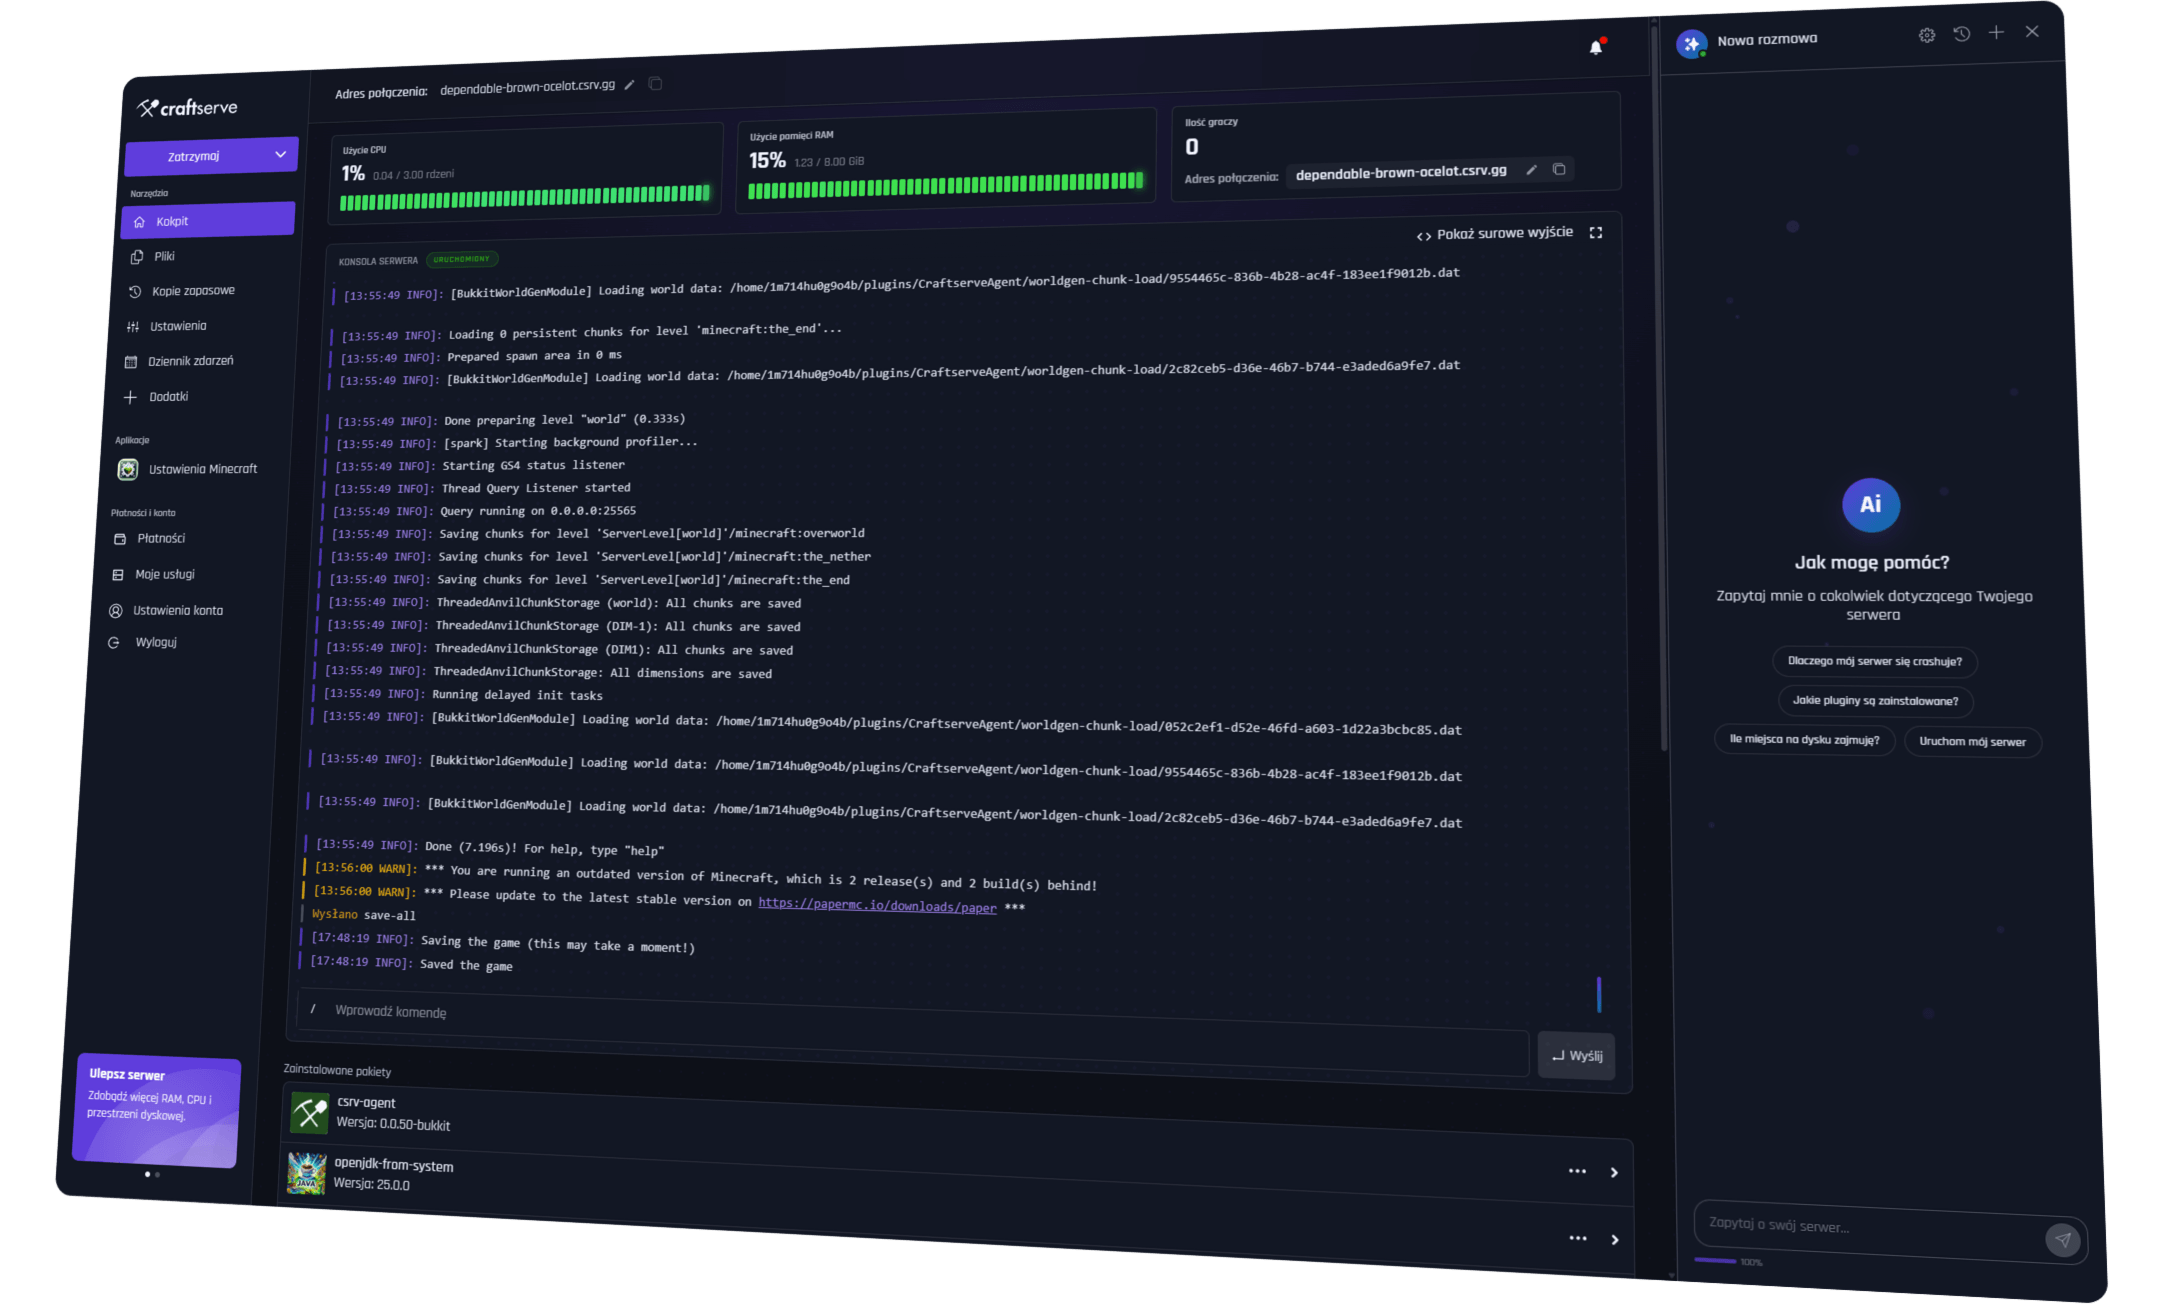Screen dimensions: 2163x1304
Task: Click Ulepsz serwer promo card
Action: pyautogui.click(x=157, y=1111)
